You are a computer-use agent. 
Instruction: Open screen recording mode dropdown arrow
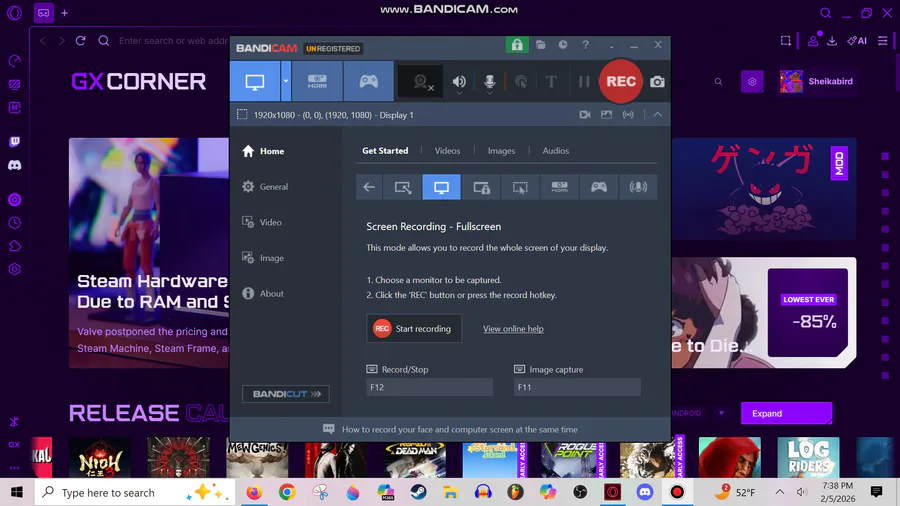click(x=286, y=81)
